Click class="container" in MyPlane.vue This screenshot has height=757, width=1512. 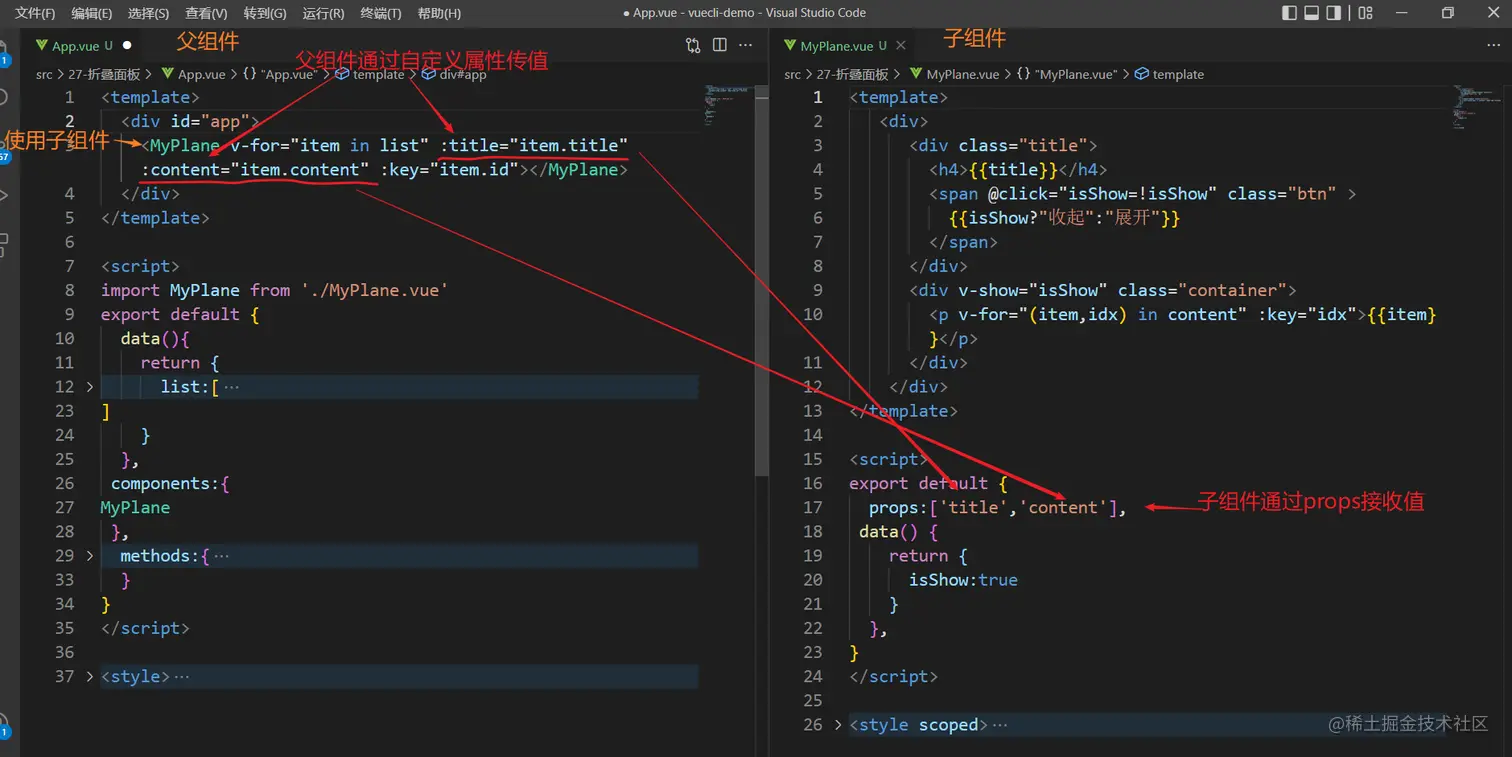coord(1202,290)
